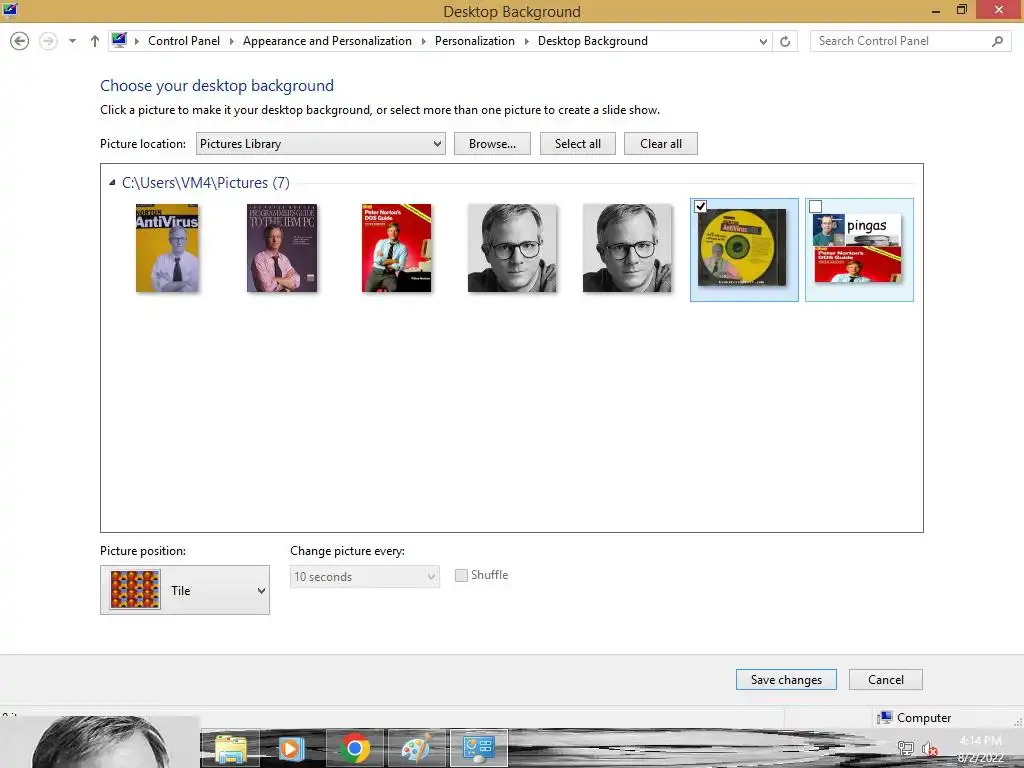Select the yellow AntiVirus CD thumbnail

(x=742, y=248)
